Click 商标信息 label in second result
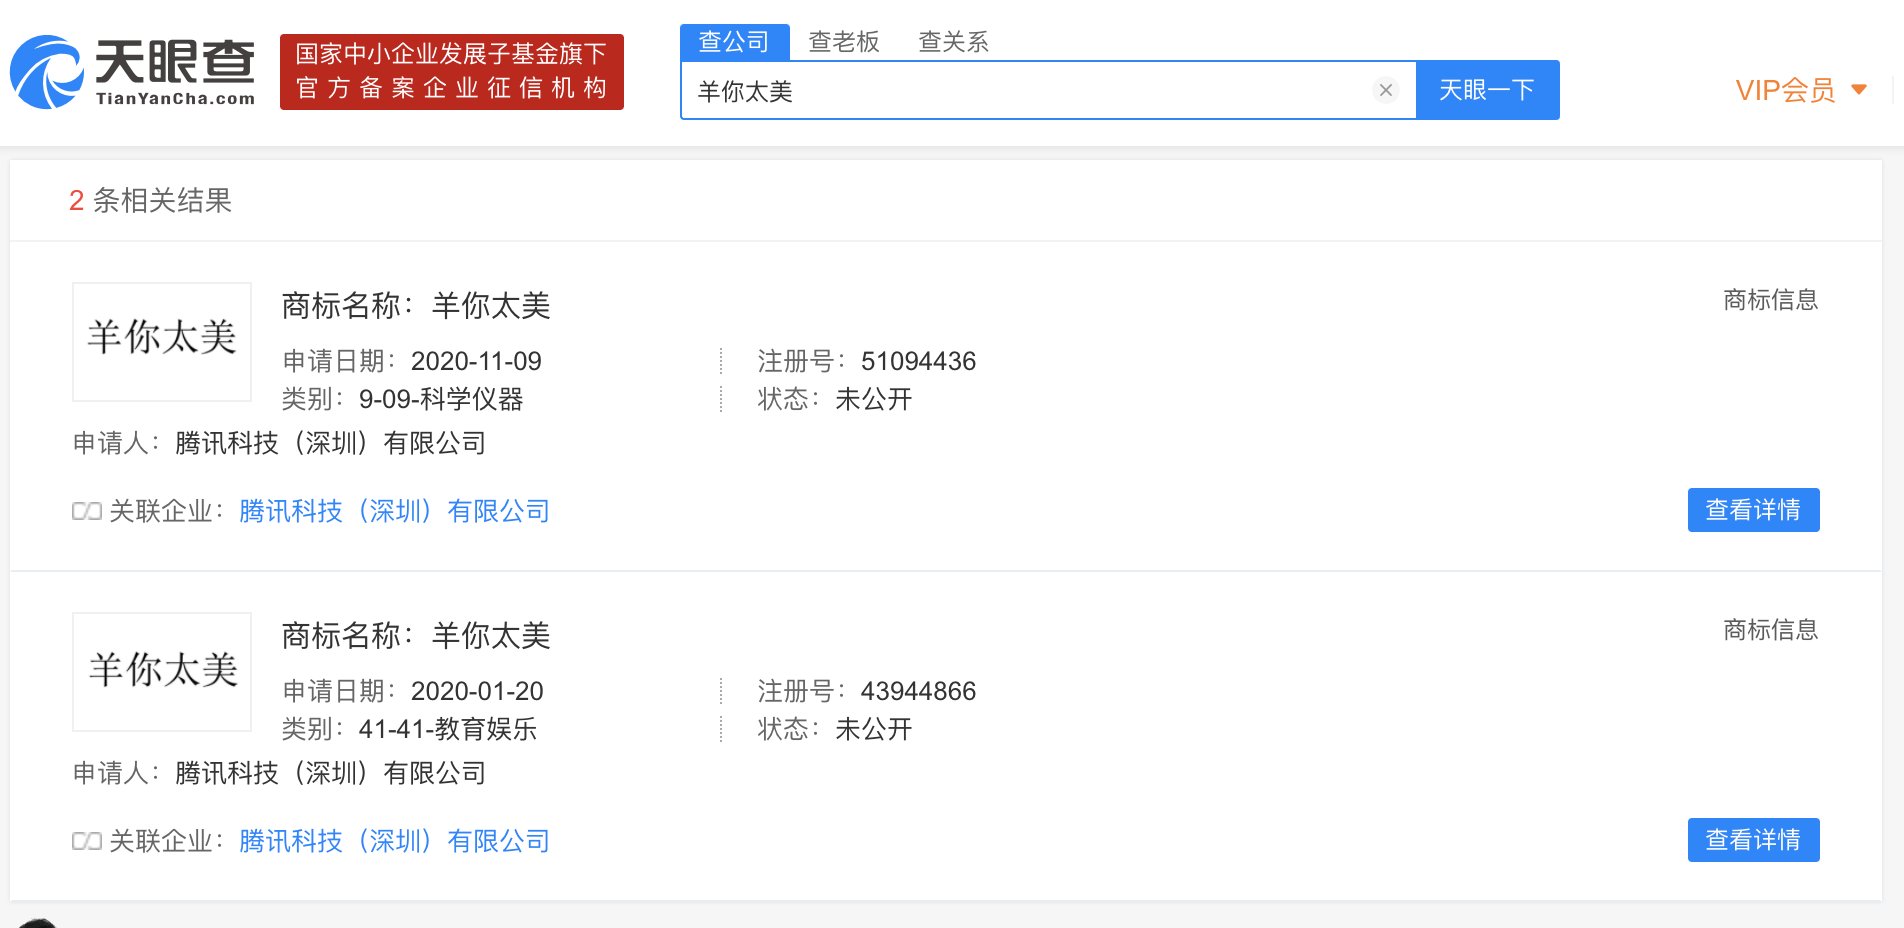This screenshot has height=928, width=1904. 1771,630
